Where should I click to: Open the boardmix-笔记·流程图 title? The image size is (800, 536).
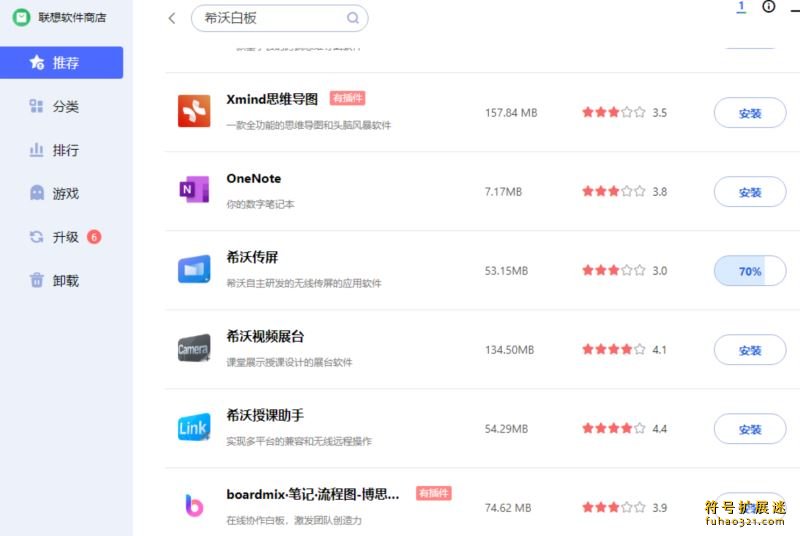(x=313, y=494)
